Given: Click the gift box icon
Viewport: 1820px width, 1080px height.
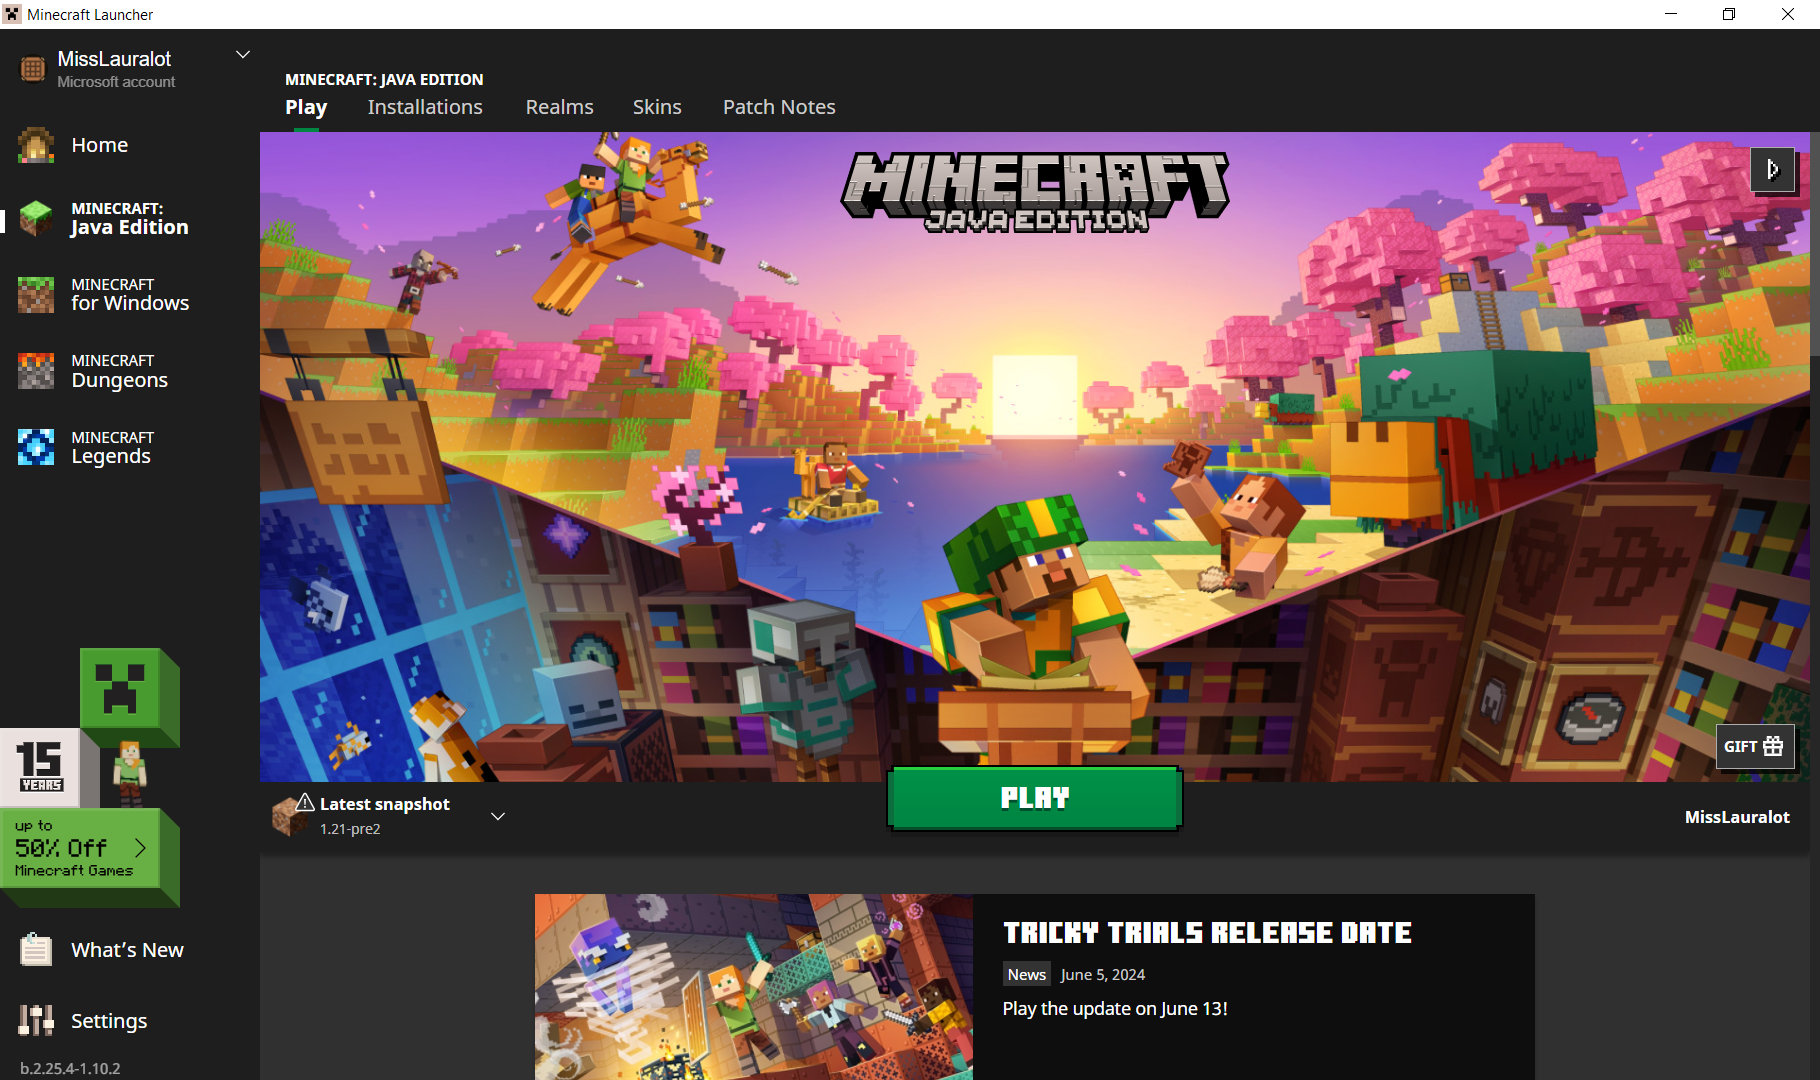Looking at the screenshot, I should coord(1773,746).
